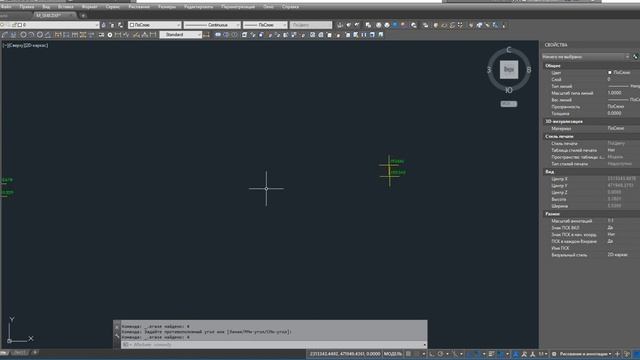Open the lineweight dropdown showing ПоСлою
The width and height of the screenshot is (640, 360).
265,25
